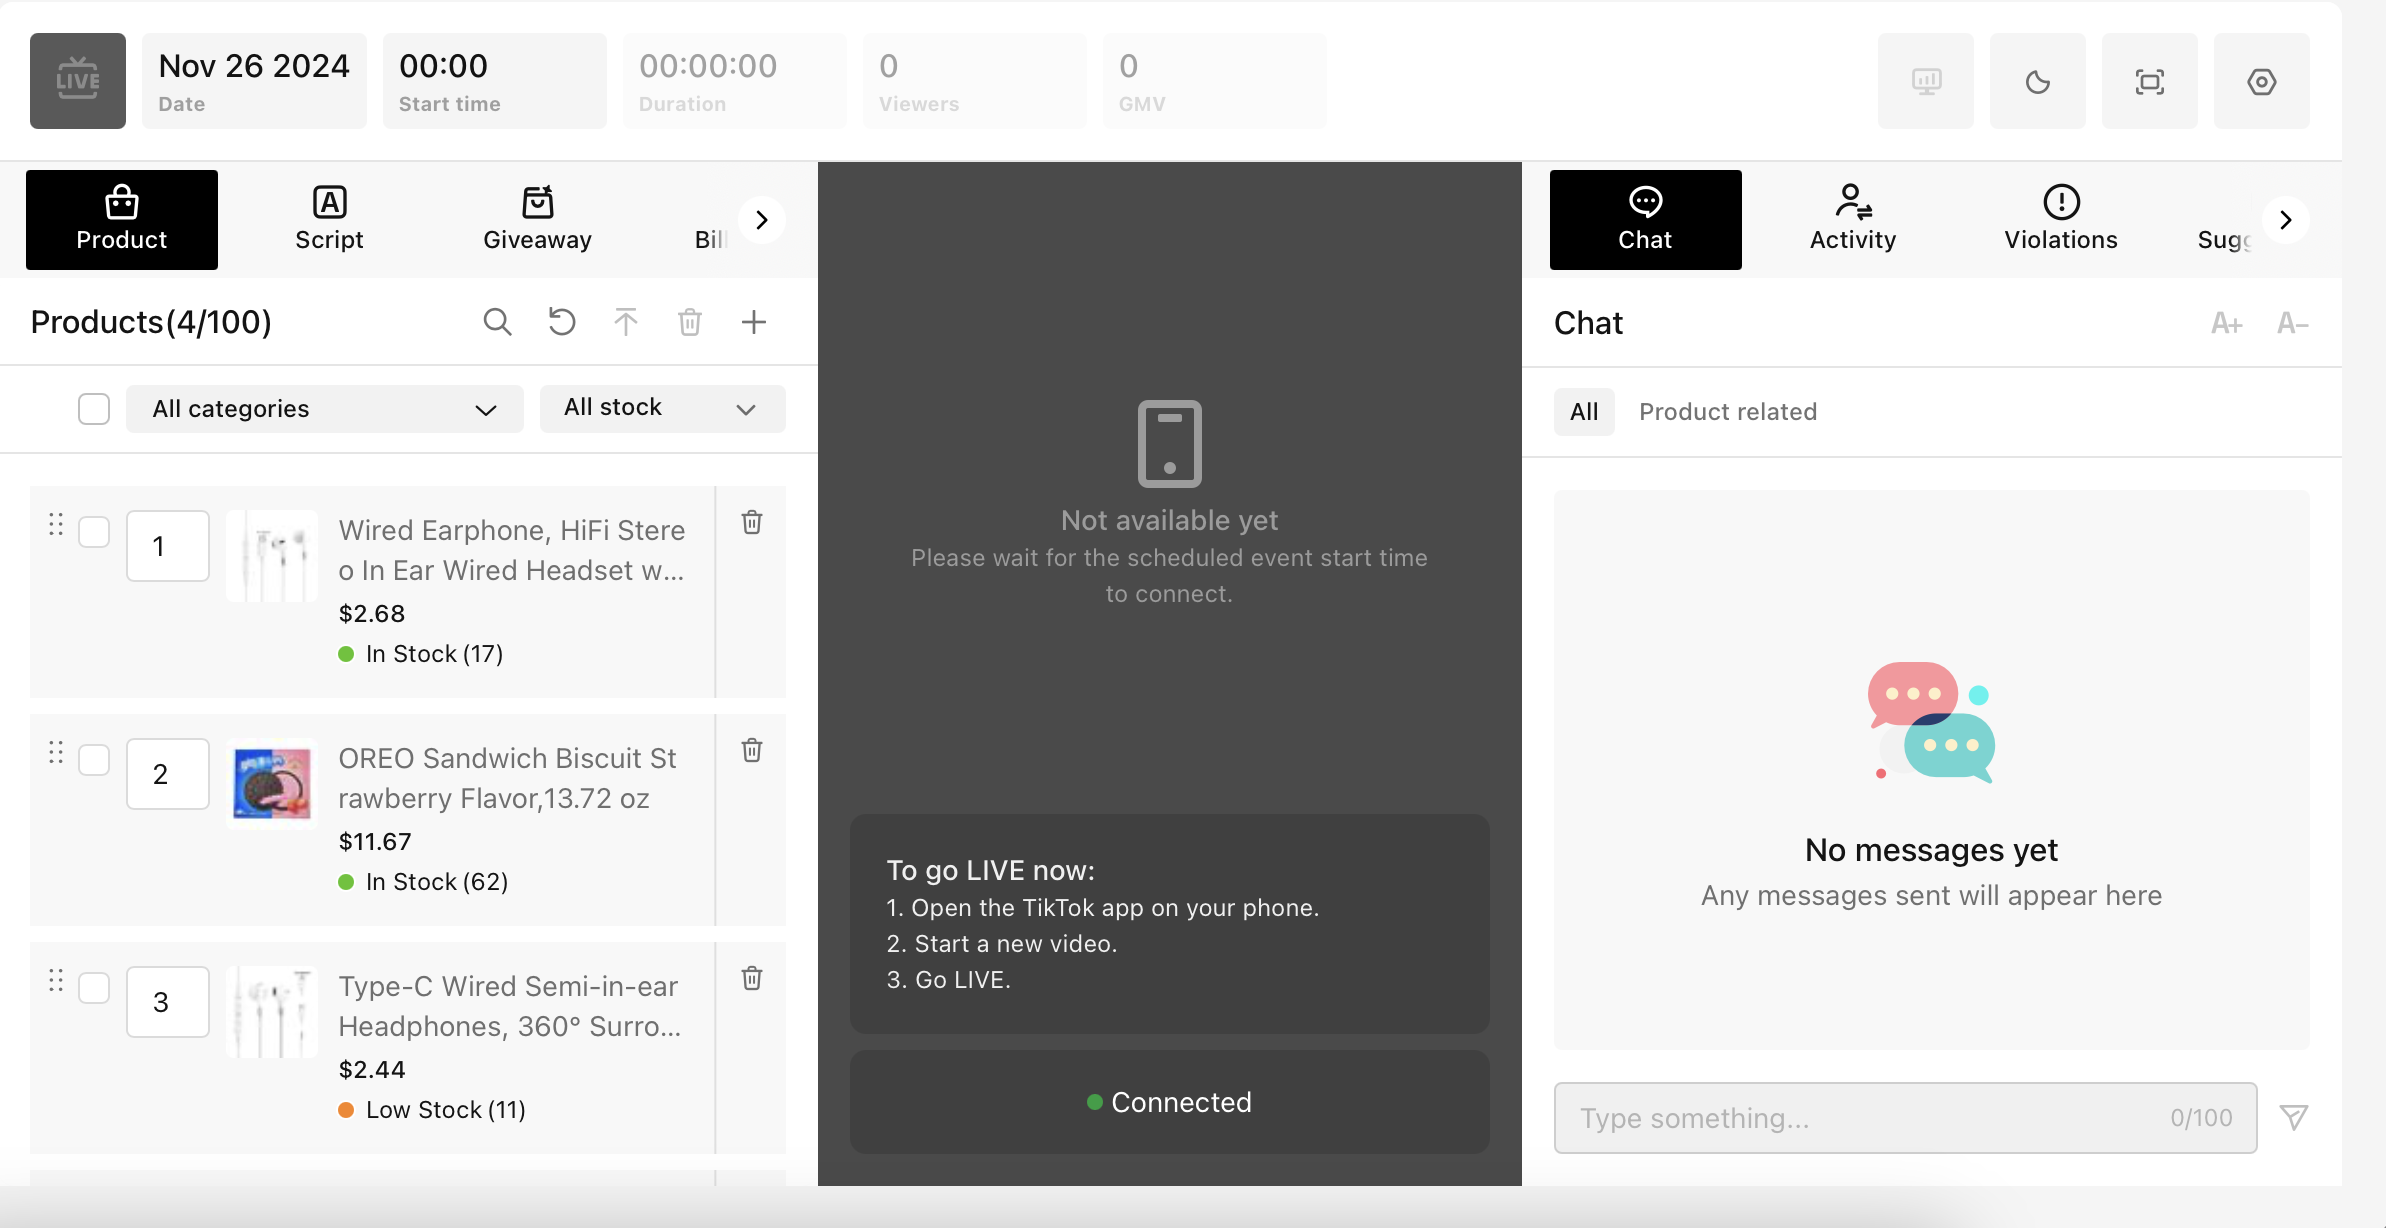Switch to the Giveaway tab
The width and height of the screenshot is (2386, 1228).
coord(537,220)
